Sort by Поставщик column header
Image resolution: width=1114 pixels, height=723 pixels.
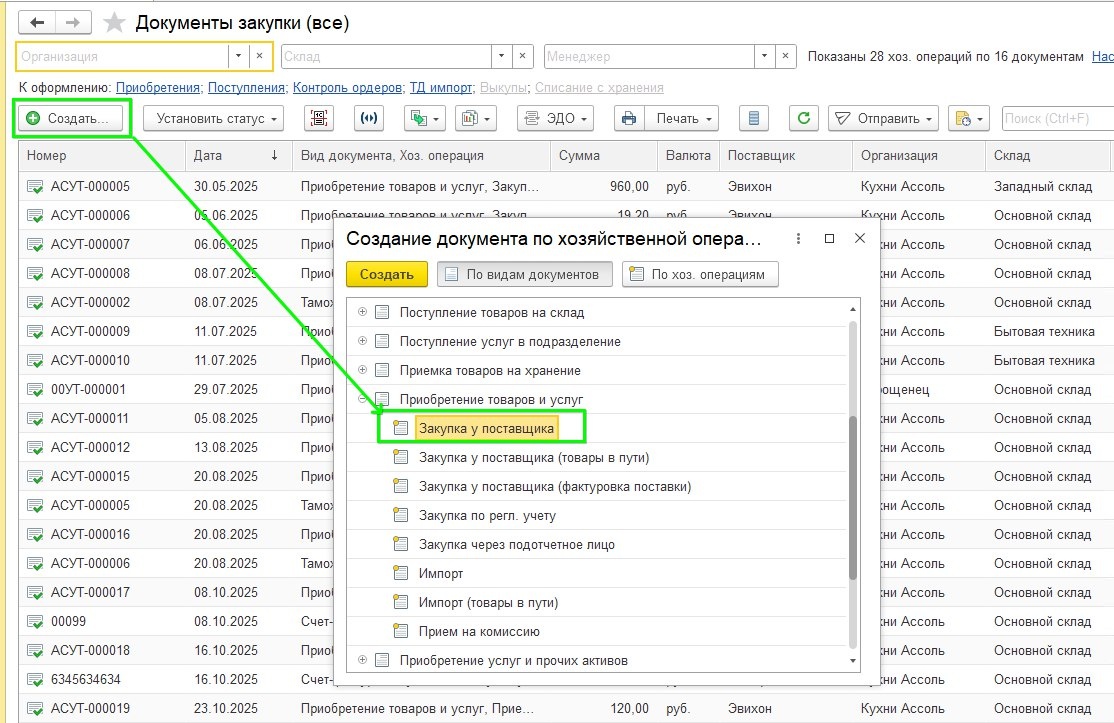785,155
